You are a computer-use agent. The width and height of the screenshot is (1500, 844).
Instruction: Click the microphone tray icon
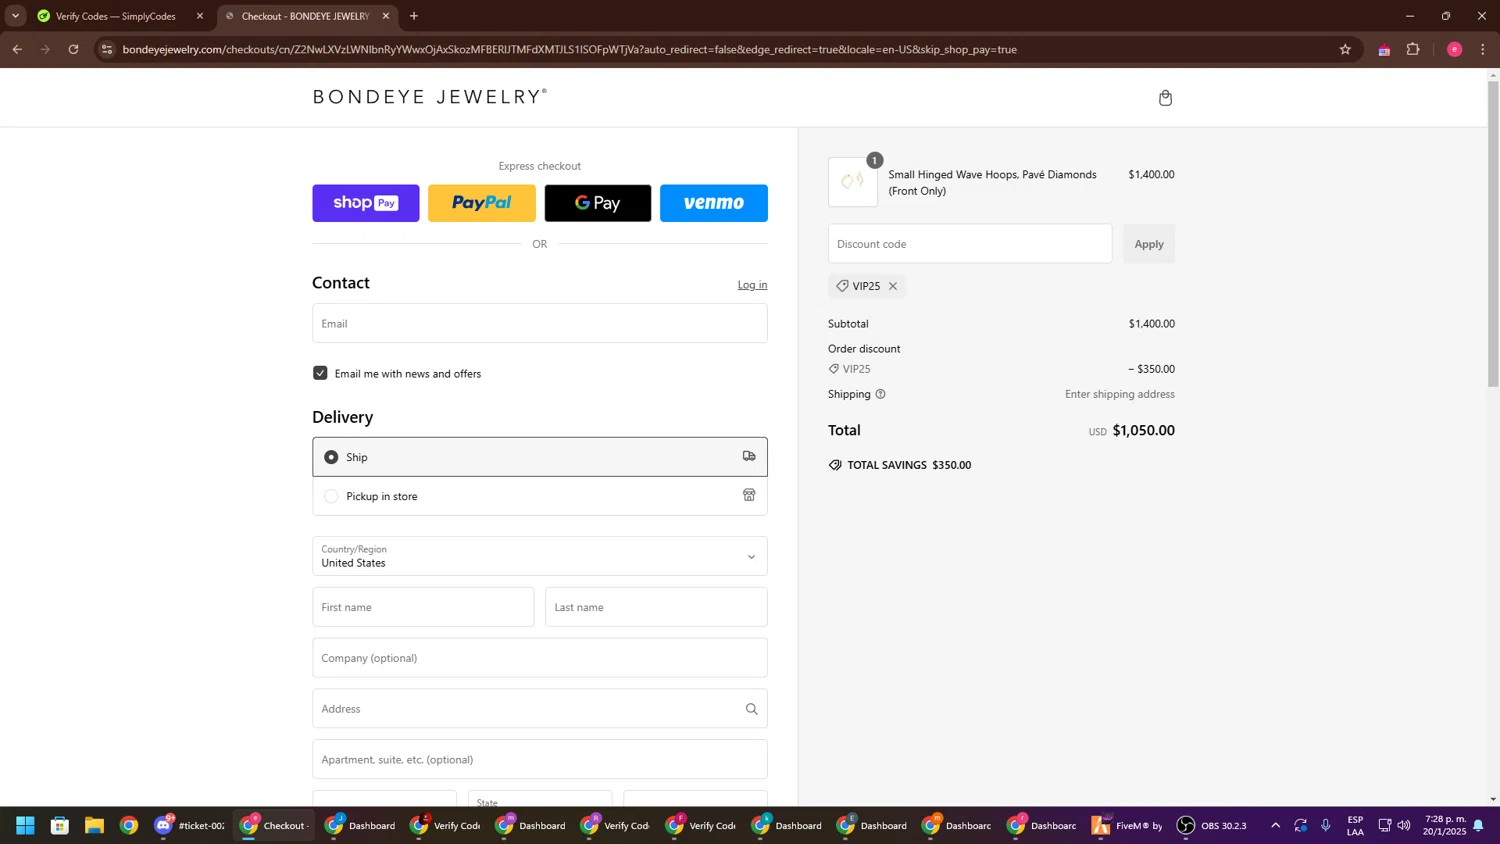(x=1326, y=826)
